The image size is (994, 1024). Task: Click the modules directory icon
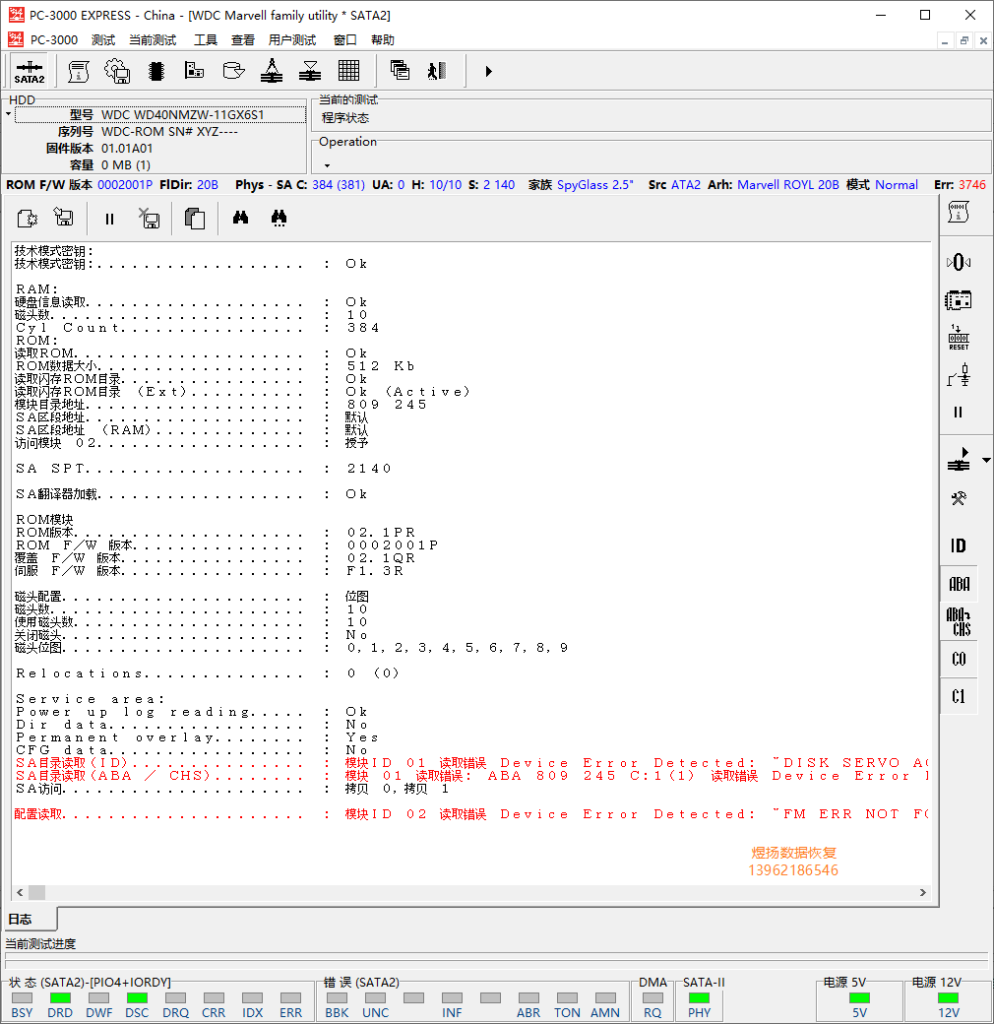point(194,70)
